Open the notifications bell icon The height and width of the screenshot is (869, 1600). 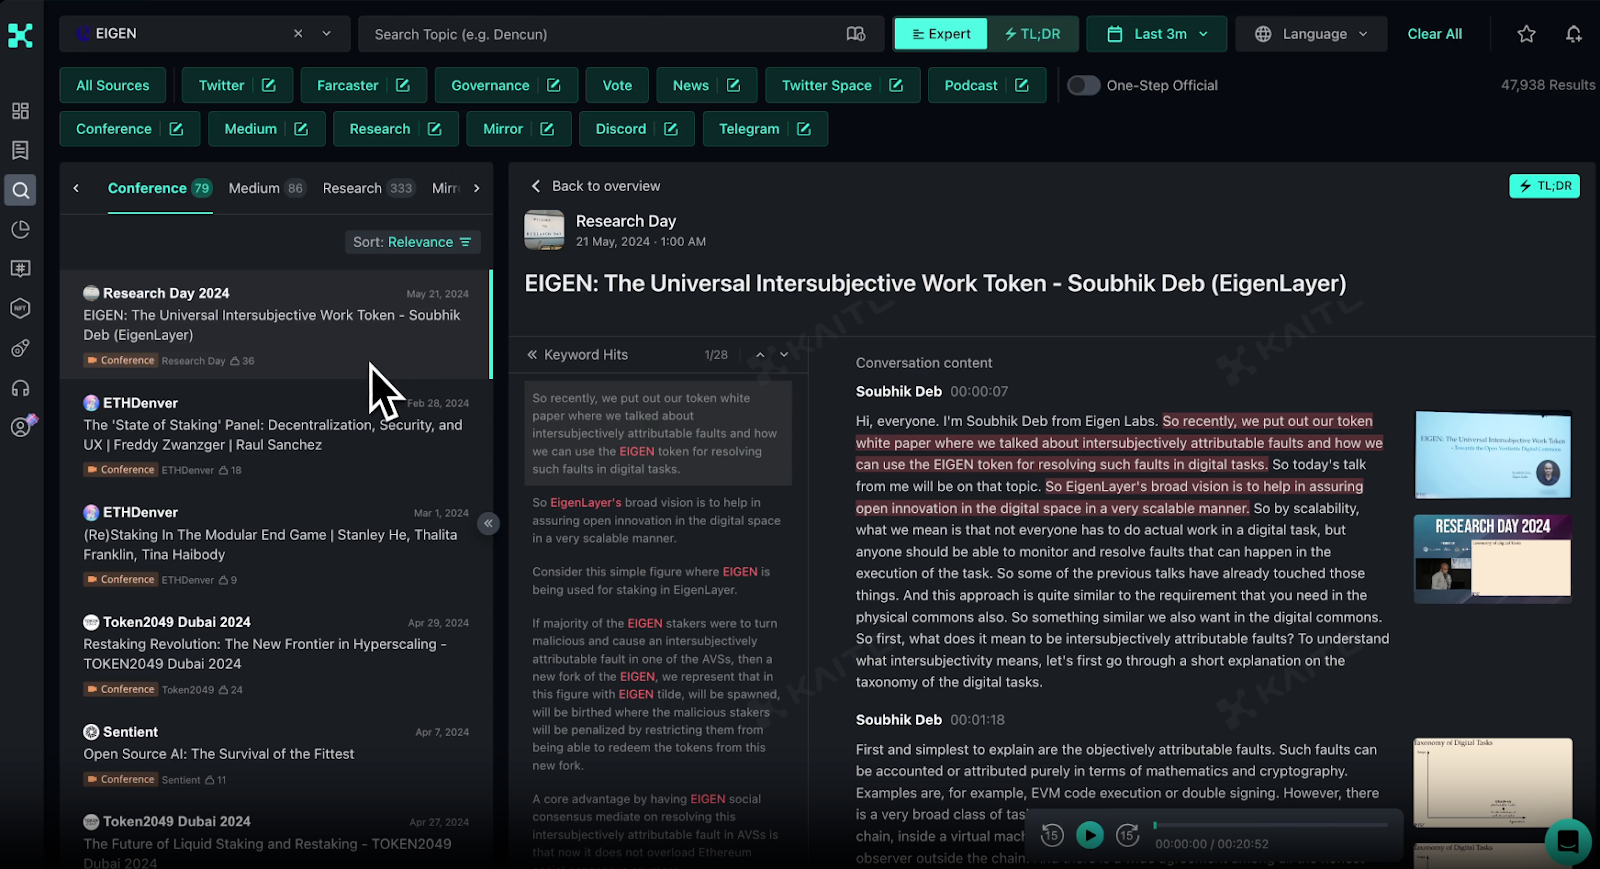pyautogui.click(x=1574, y=34)
